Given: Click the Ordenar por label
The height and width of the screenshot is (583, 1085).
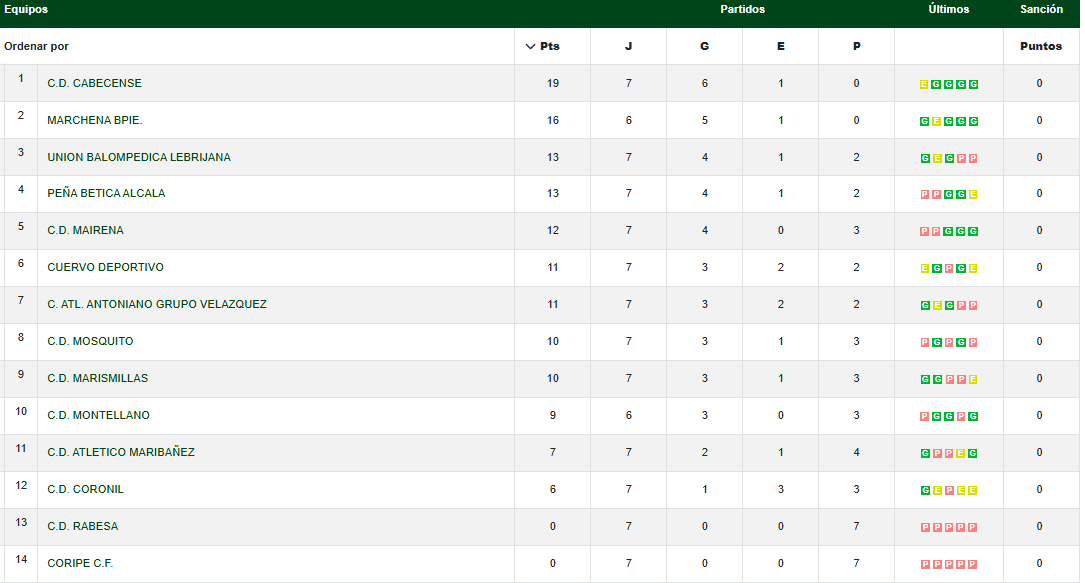Looking at the screenshot, I should [36, 47].
